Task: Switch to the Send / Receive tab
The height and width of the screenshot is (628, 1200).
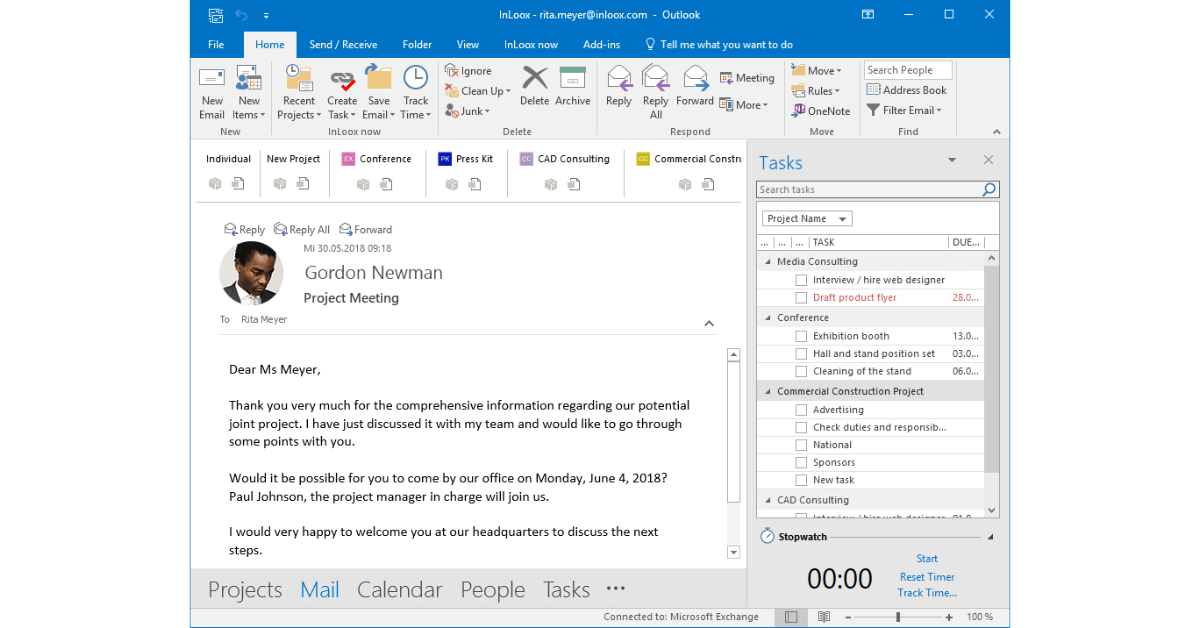Action: (343, 44)
